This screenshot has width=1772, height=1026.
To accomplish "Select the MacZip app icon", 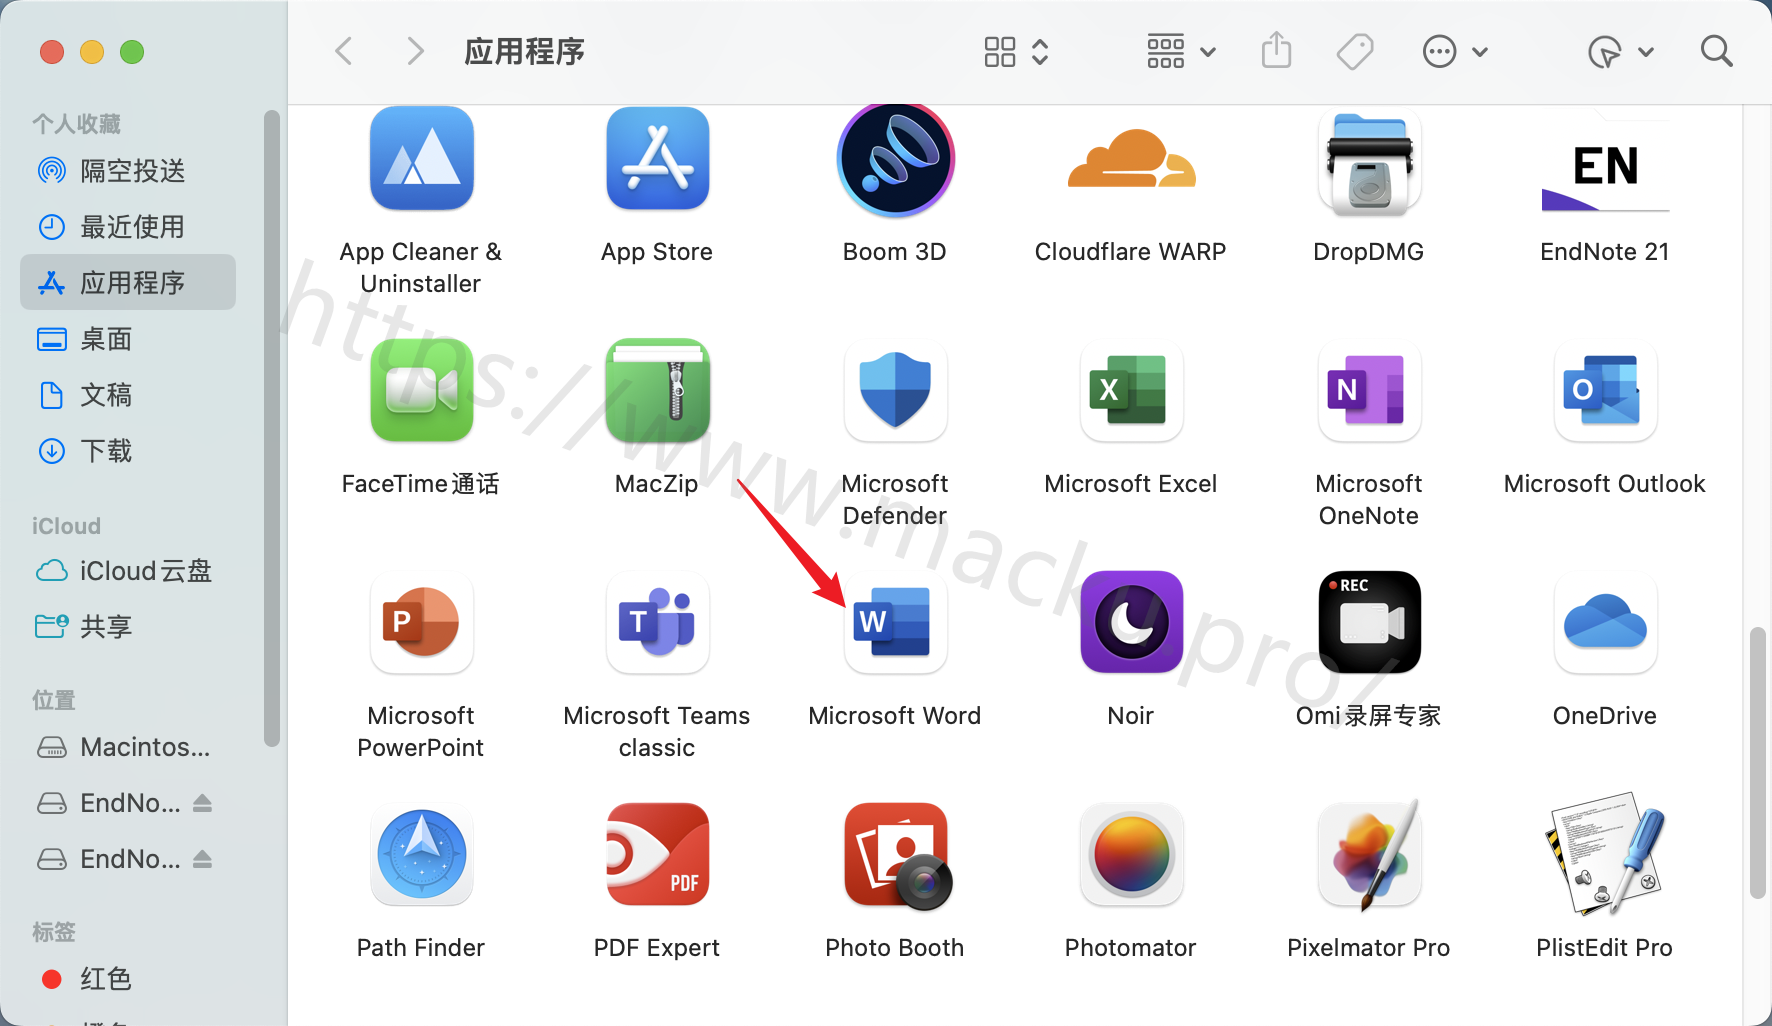I will pos(657,390).
